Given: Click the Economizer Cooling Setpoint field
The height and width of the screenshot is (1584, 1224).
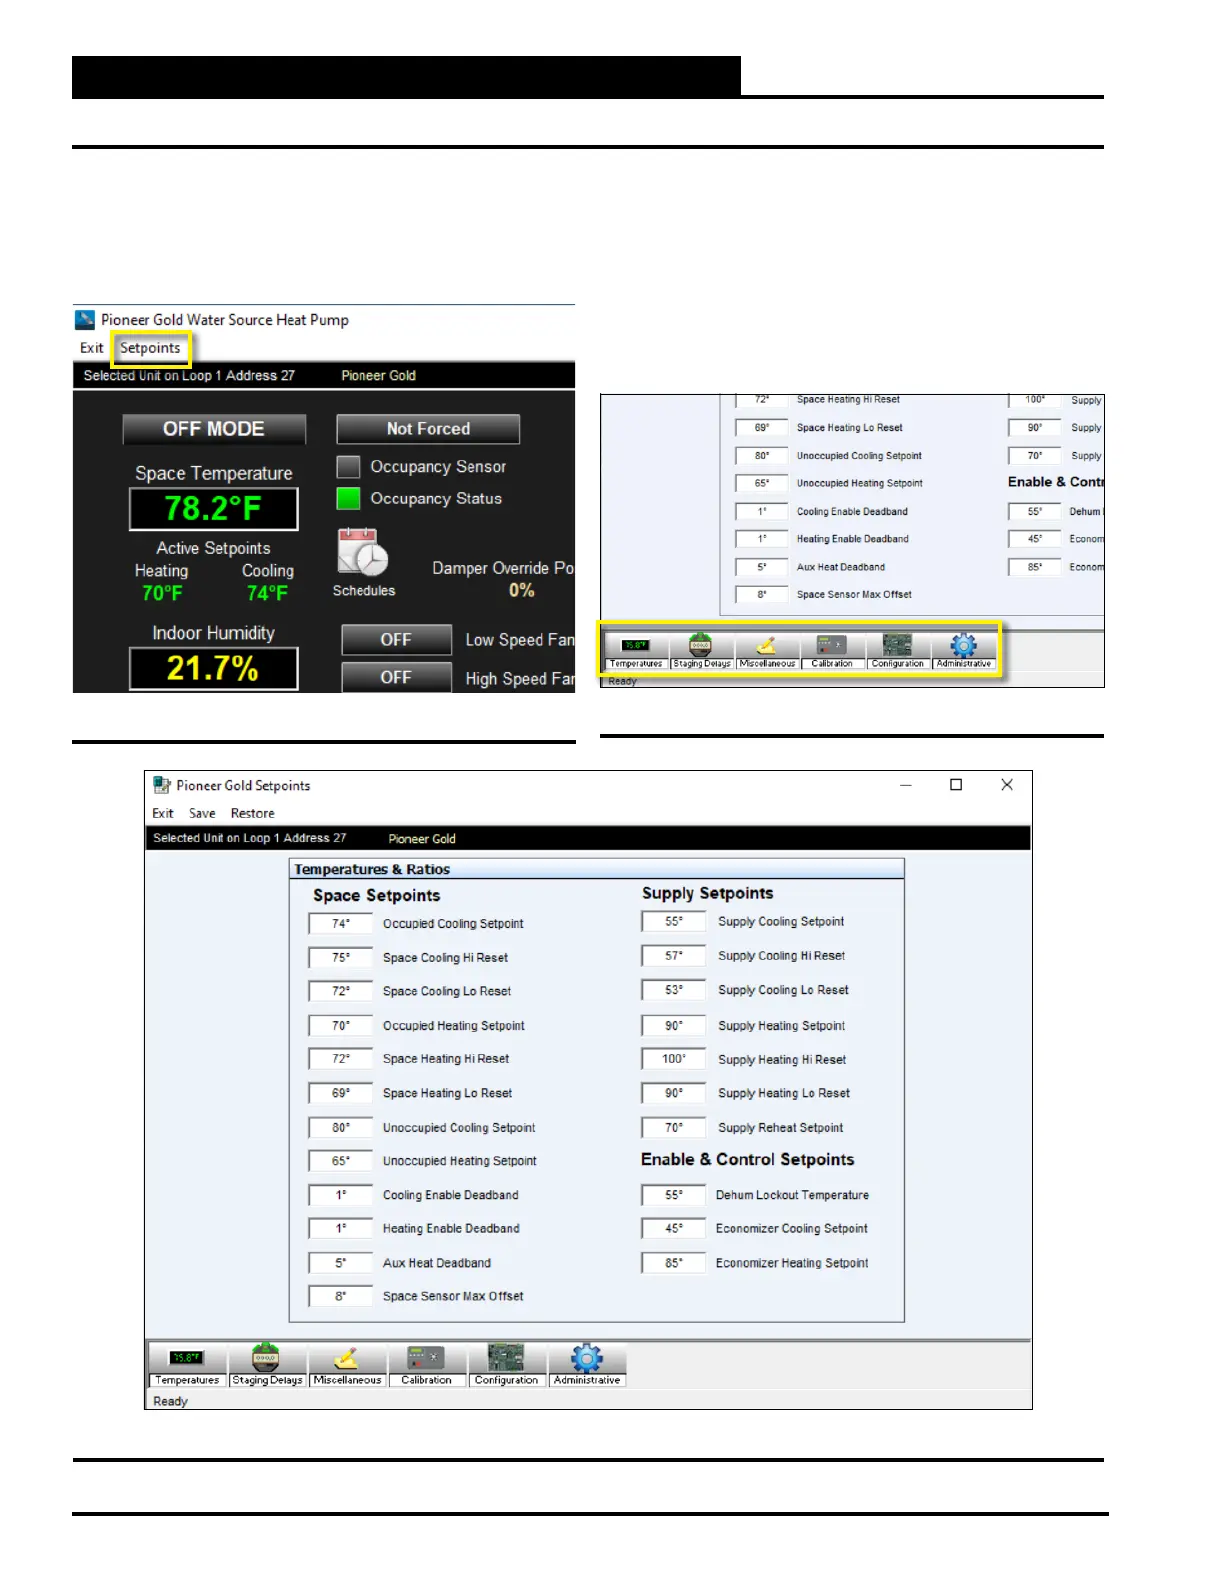Looking at the screenshot, I should point(674,1228).
